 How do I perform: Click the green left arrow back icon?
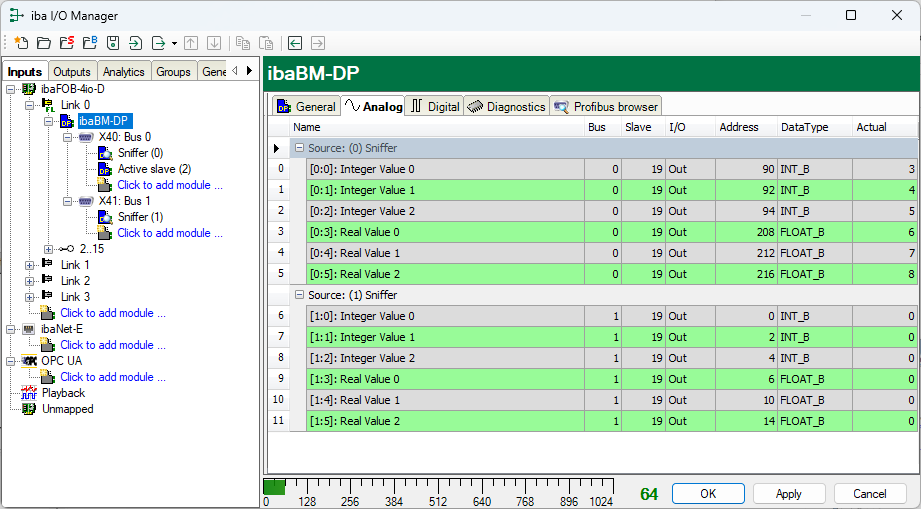295,43
